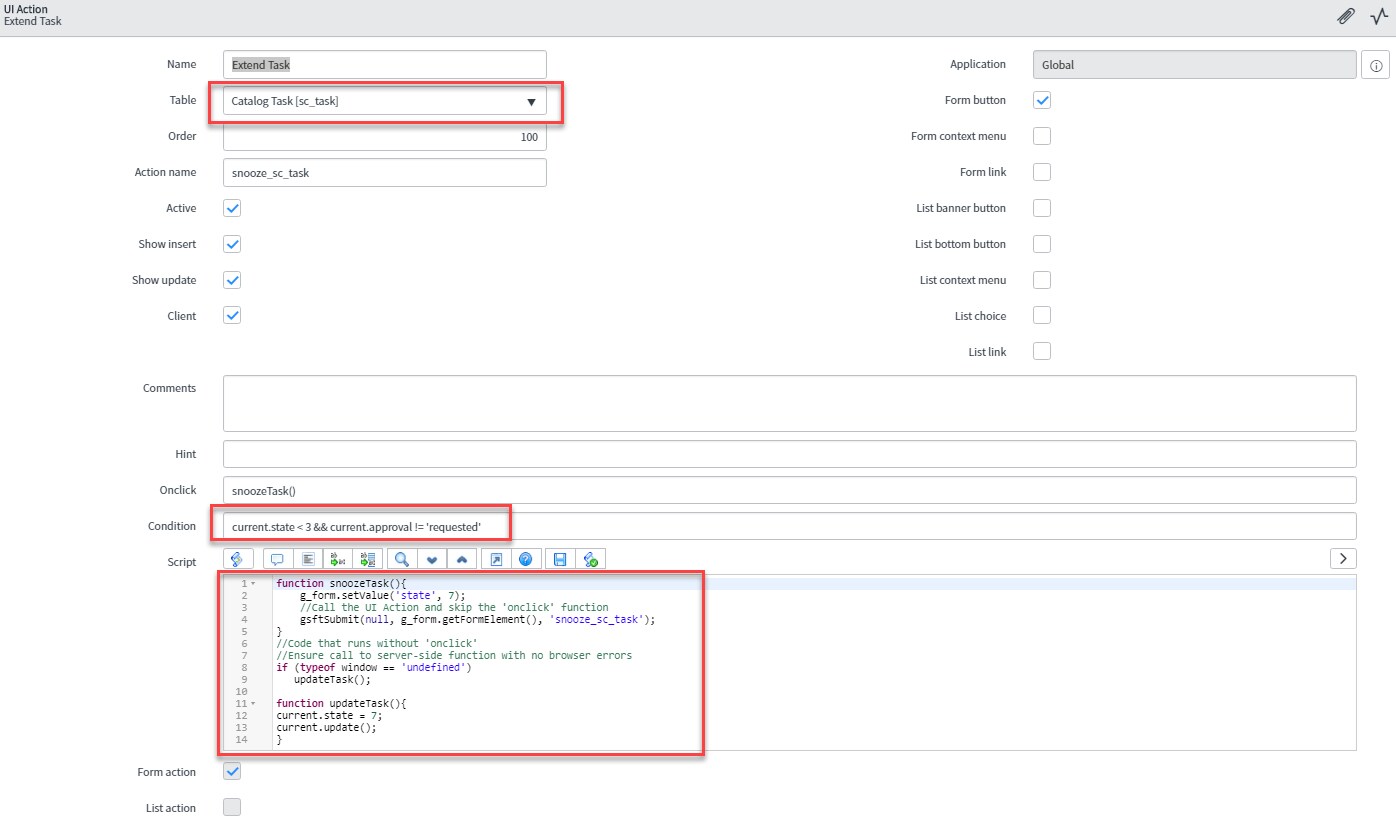The height and width of the screenshot is (816, 1396).
Task: Enable the List context menu checkbox
Action: 1042,280
